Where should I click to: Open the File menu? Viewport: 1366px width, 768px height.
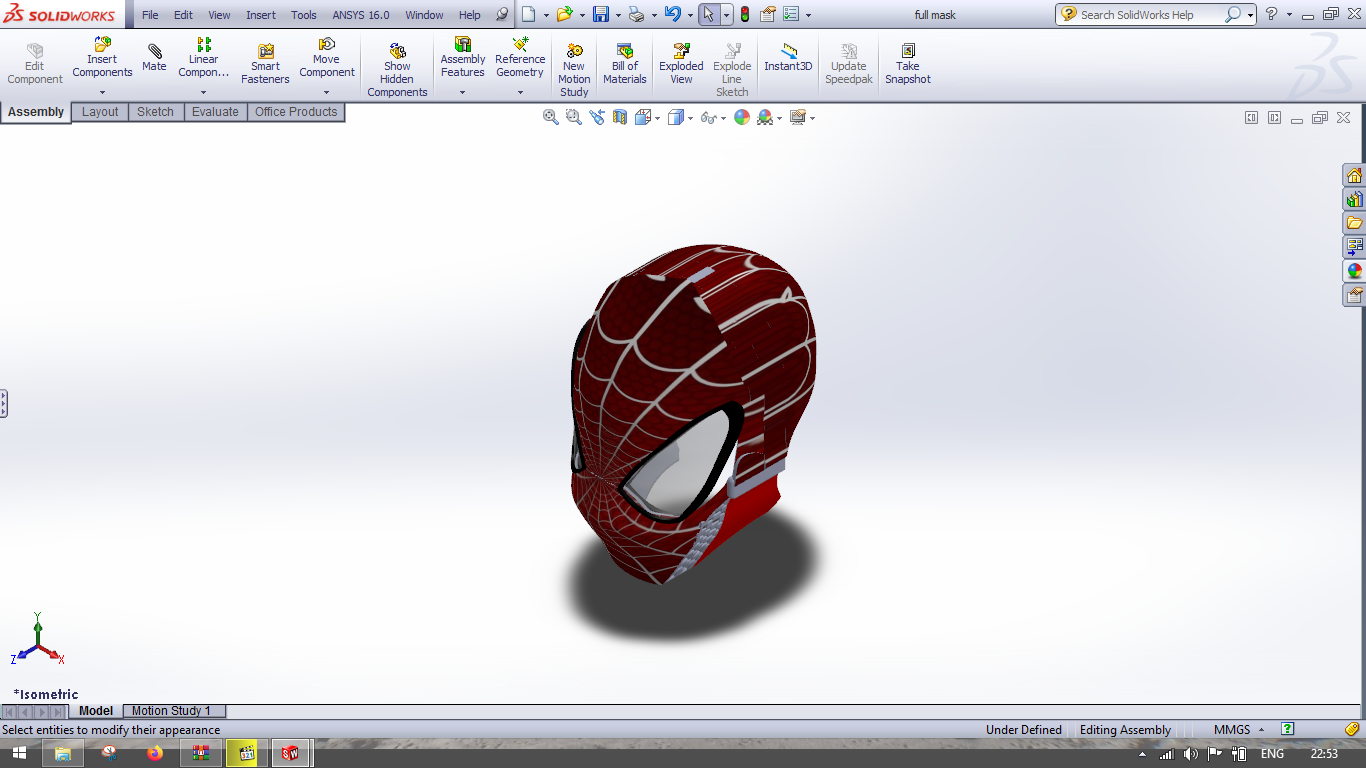click(150, 15)
